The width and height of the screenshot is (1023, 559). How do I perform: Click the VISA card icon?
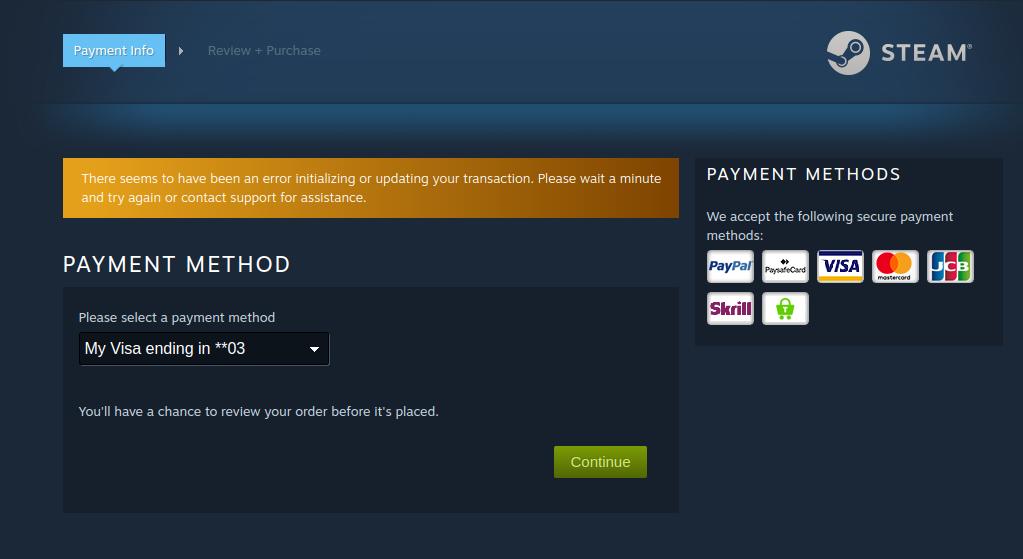click(x=840, y=266)
